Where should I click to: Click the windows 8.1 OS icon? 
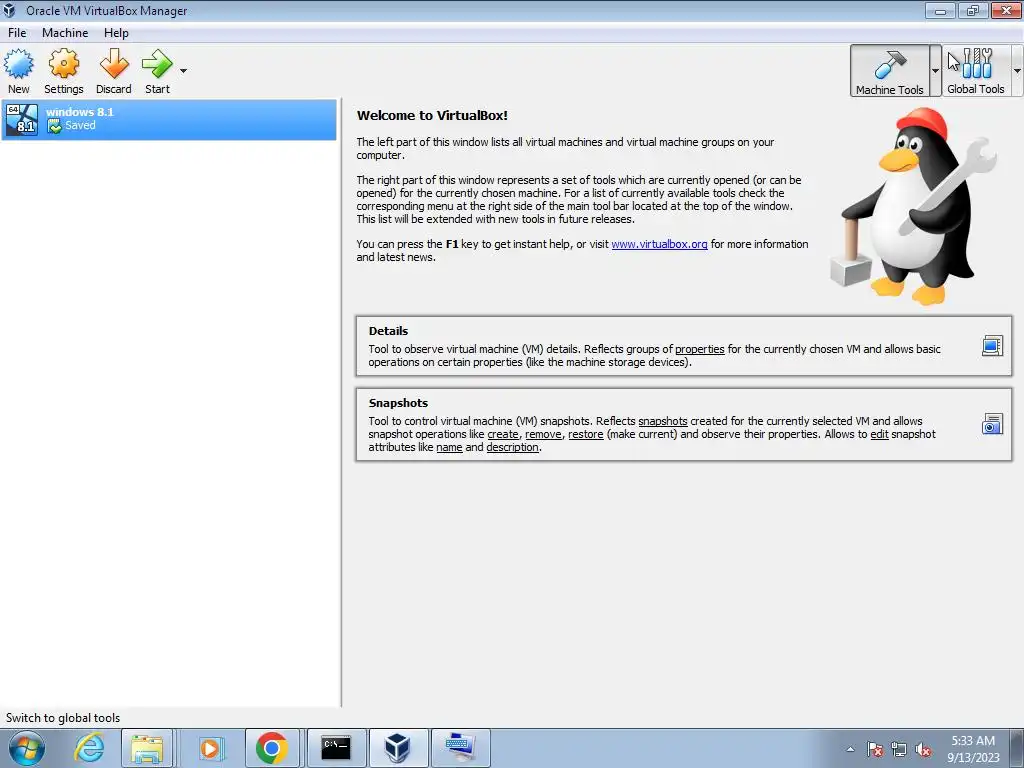tap(22, 120)
